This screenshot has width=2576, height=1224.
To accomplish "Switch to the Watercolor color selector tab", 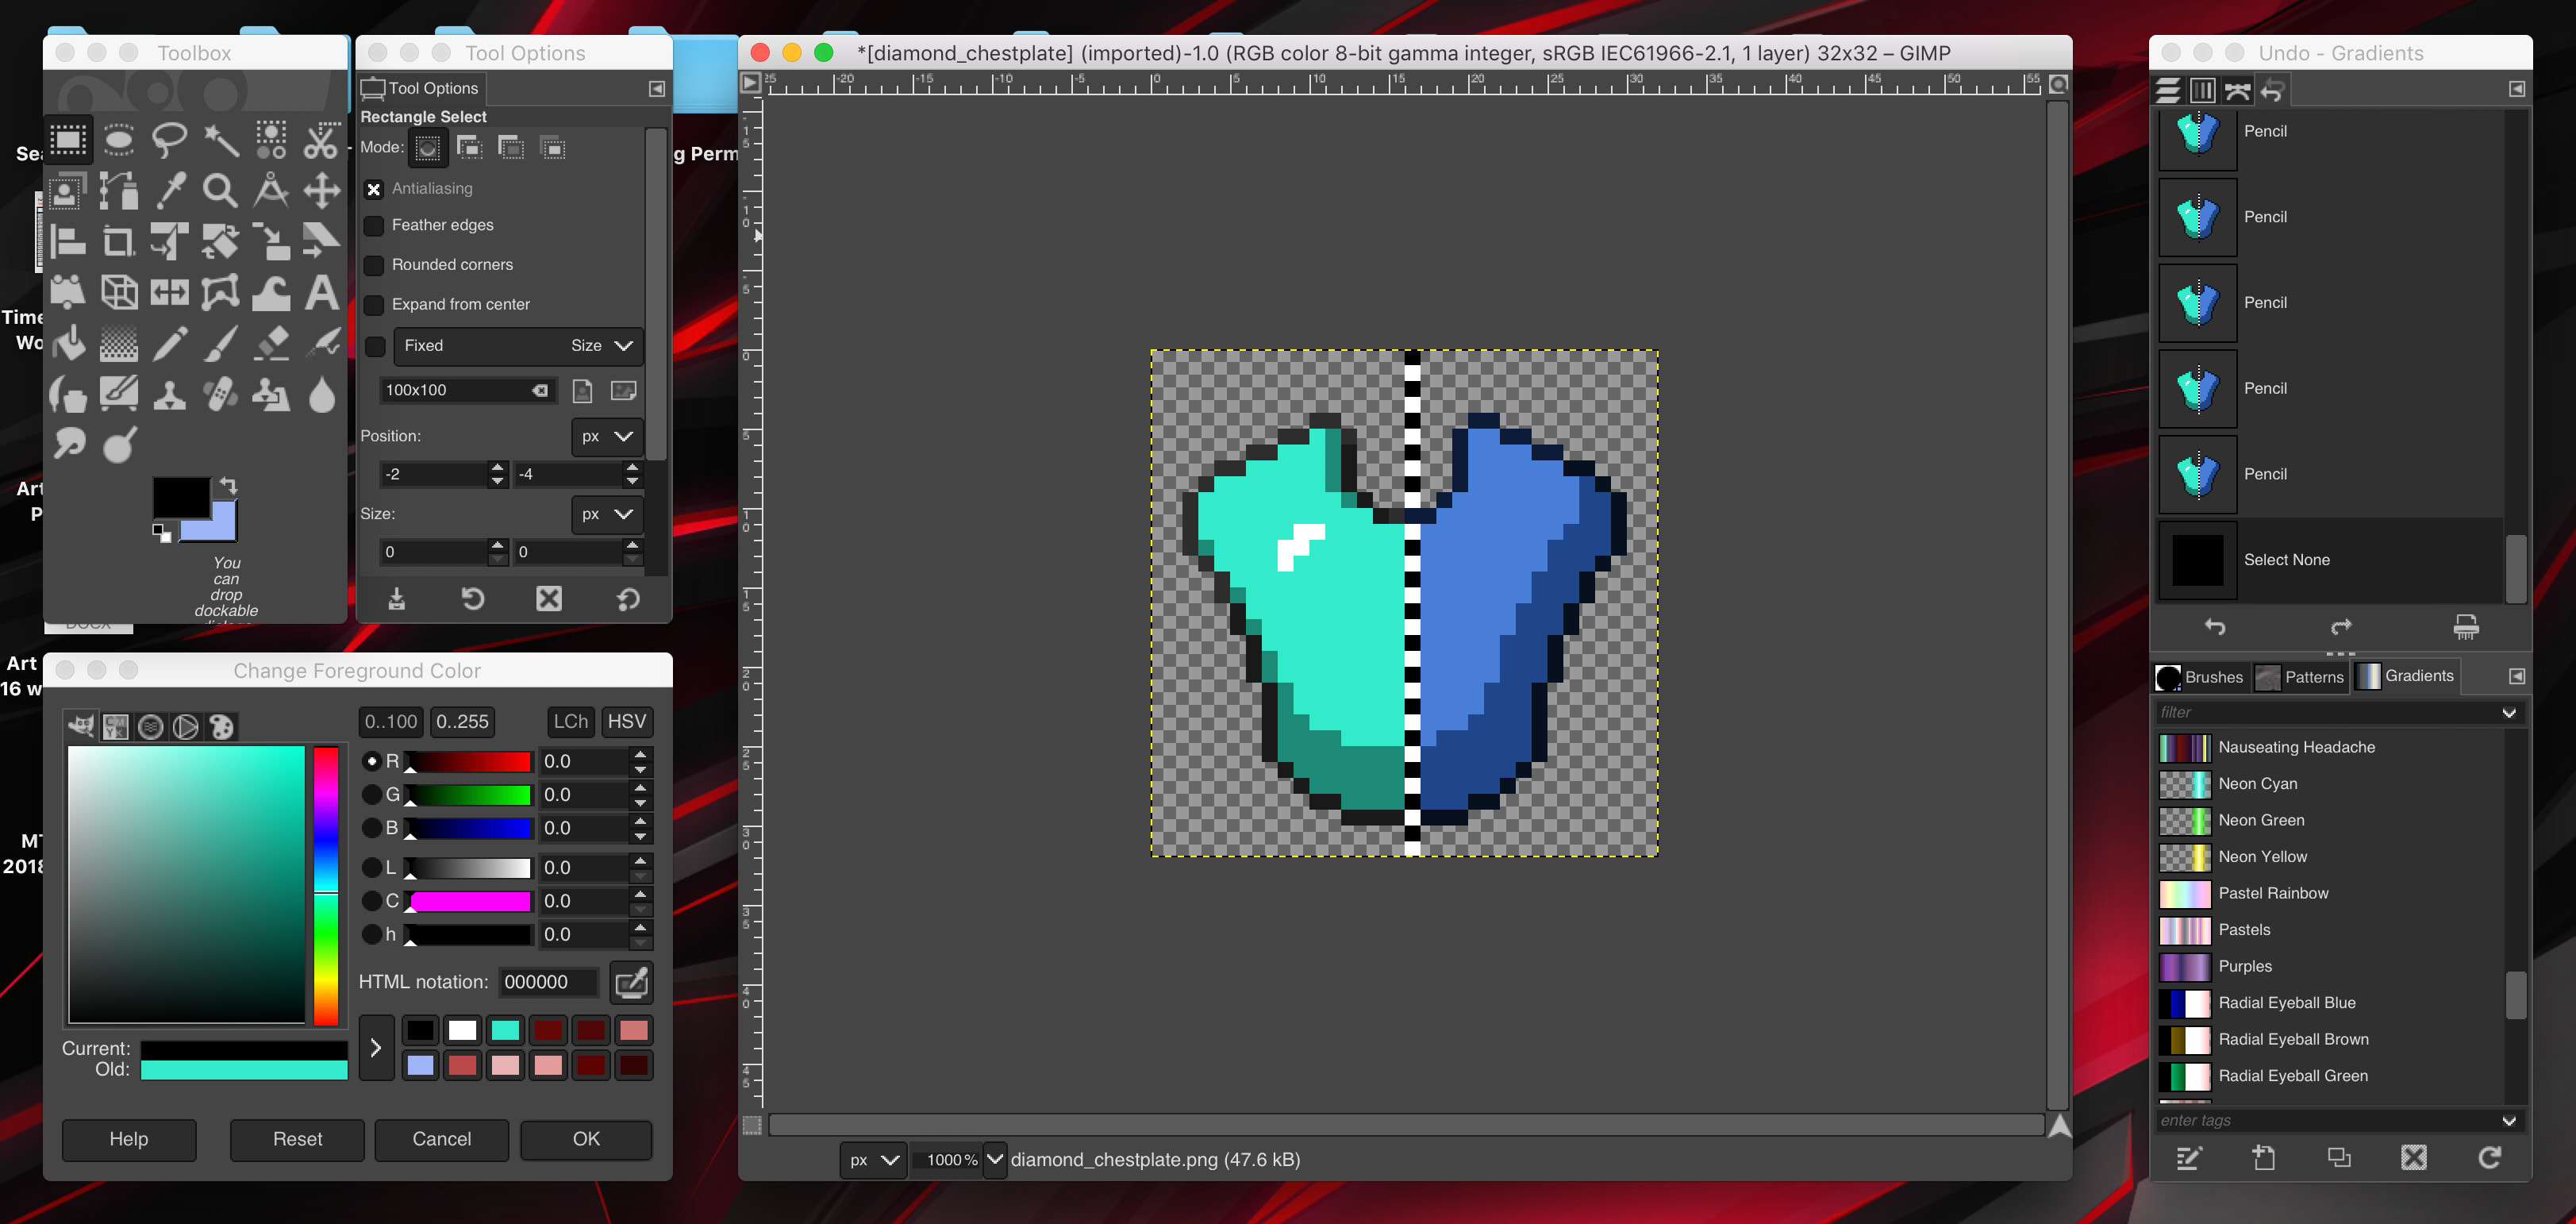I will point(150,727).
